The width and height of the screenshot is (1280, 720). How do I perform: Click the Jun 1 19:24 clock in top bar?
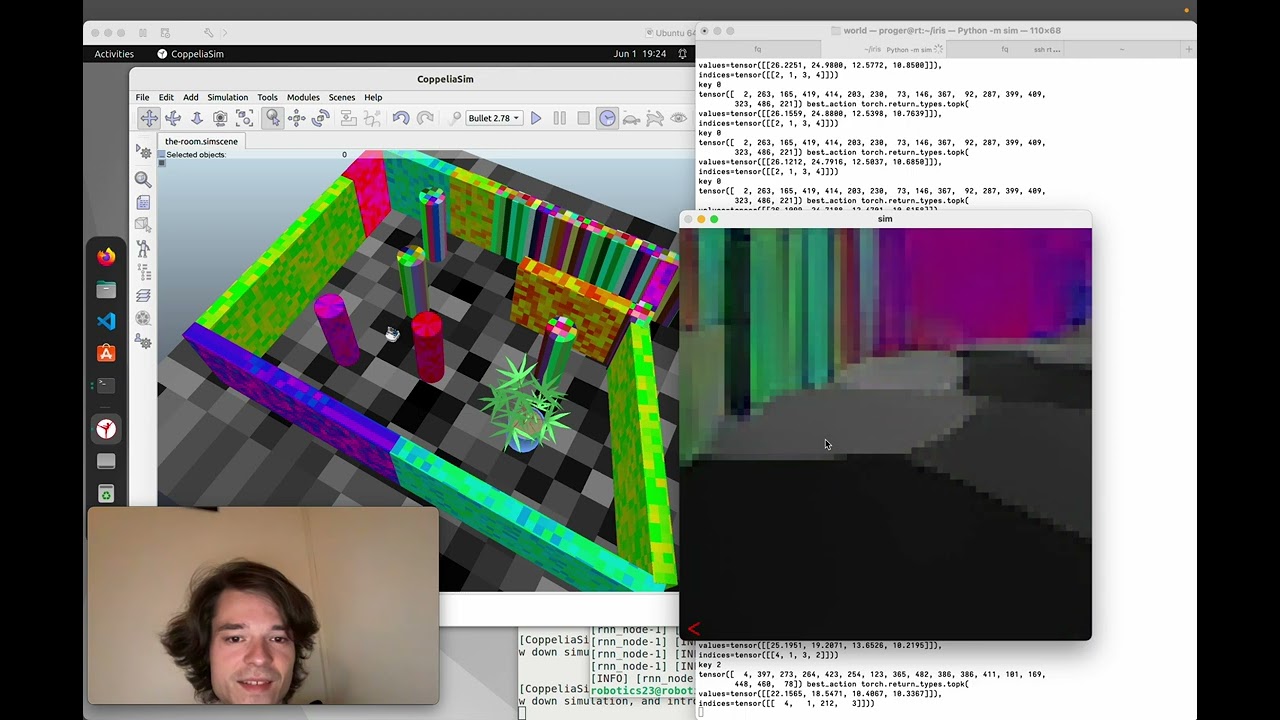coord(640,54)
